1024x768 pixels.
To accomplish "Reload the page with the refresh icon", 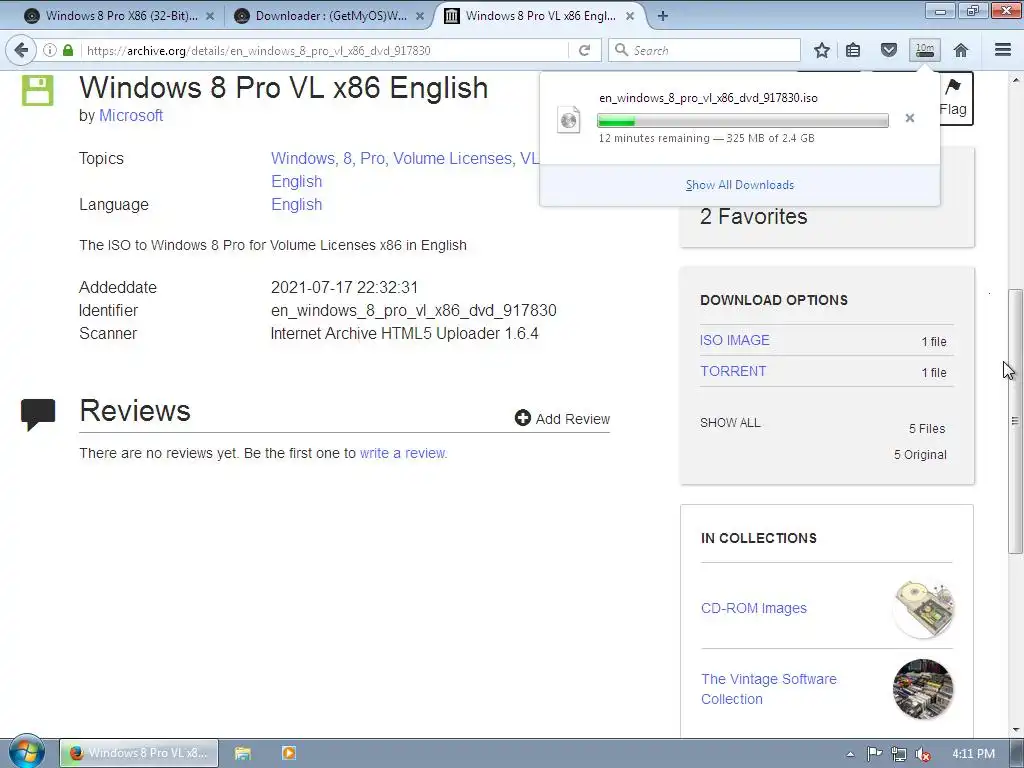I will point(584,50).
